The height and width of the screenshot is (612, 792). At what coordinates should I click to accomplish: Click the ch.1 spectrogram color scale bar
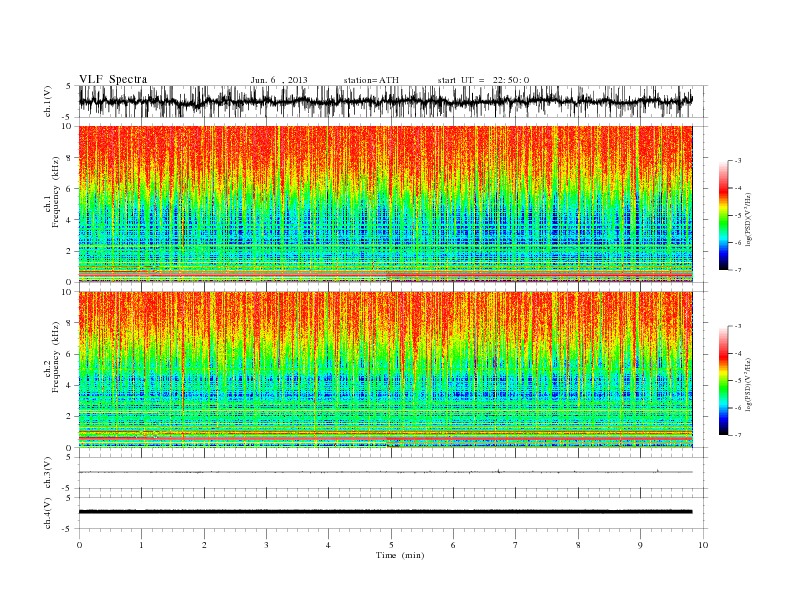(x=723, y=215)
